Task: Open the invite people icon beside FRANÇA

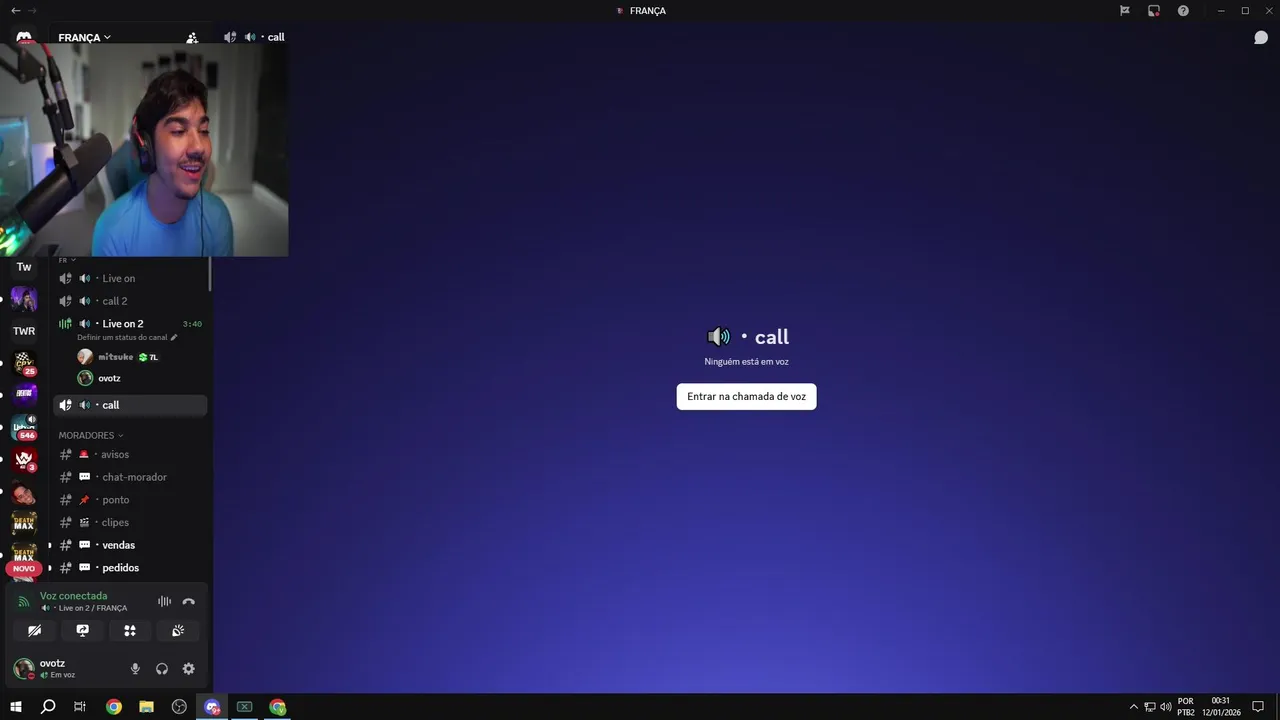Action: [x=192, y=37]
